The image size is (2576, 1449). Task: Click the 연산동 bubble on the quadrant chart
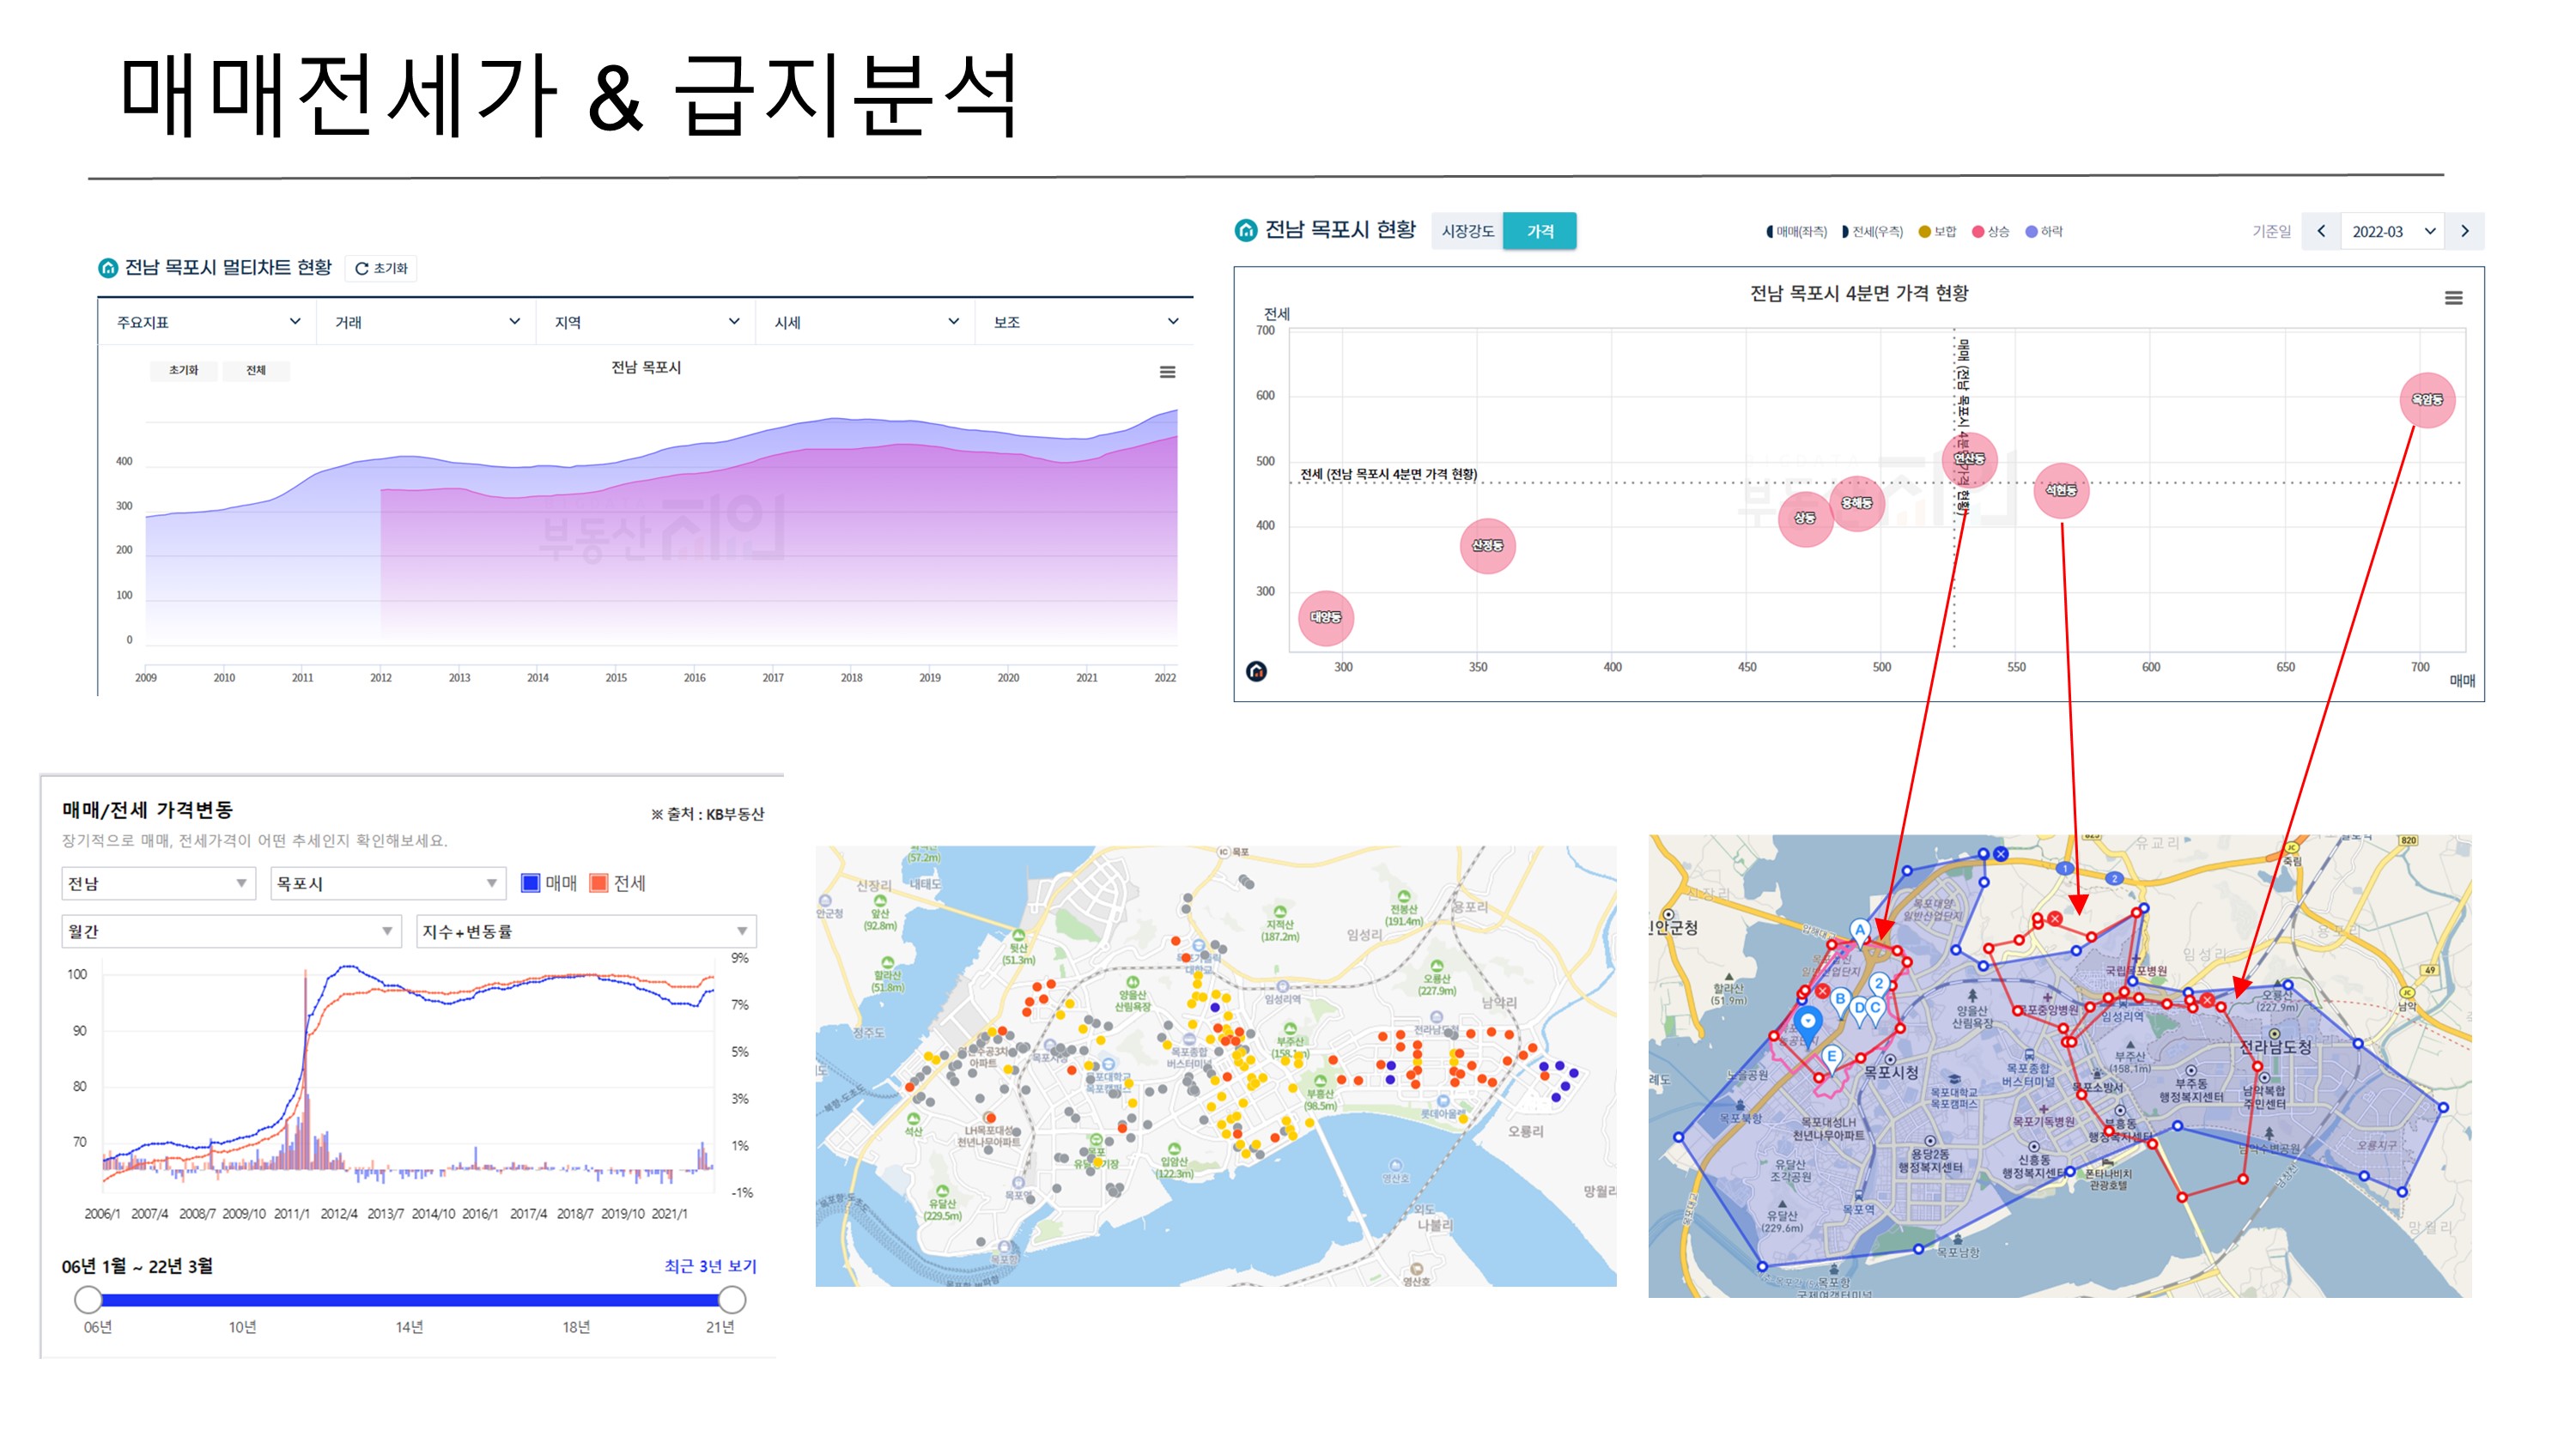[1970, 459]
